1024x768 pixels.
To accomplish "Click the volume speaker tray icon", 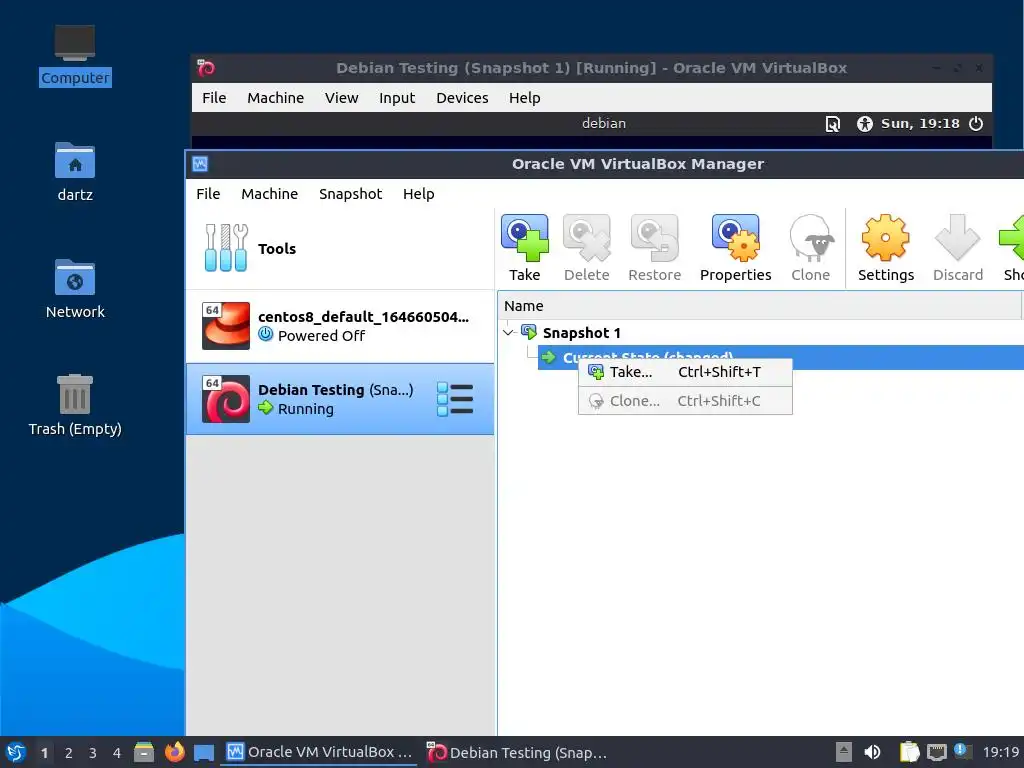I will point(872,752).
